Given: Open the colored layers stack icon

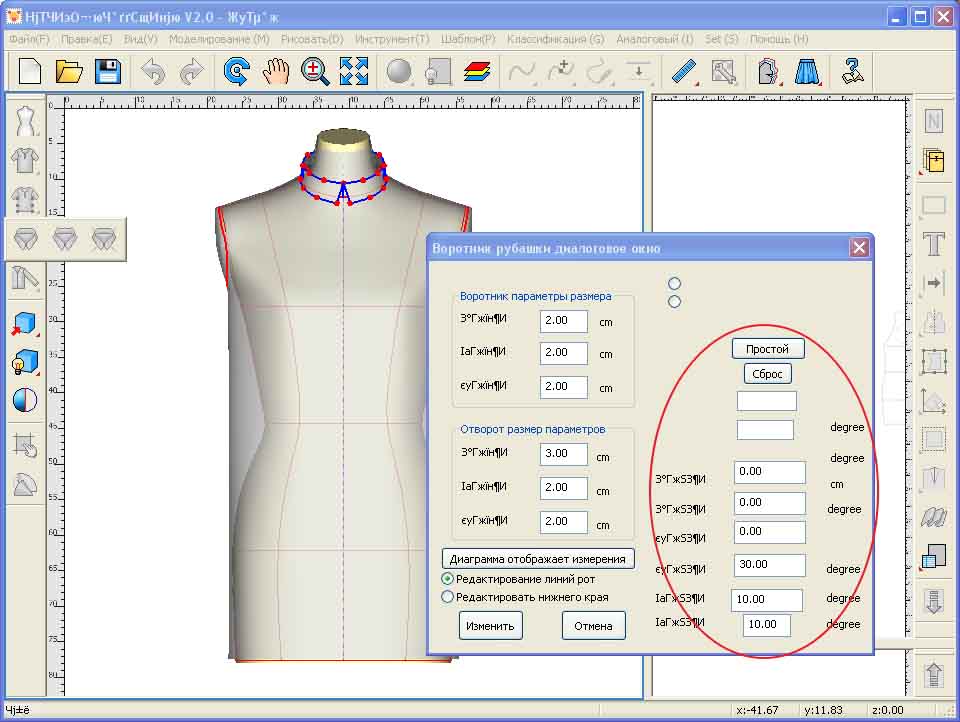Looking at the screenshot, I should click(477, 71).
